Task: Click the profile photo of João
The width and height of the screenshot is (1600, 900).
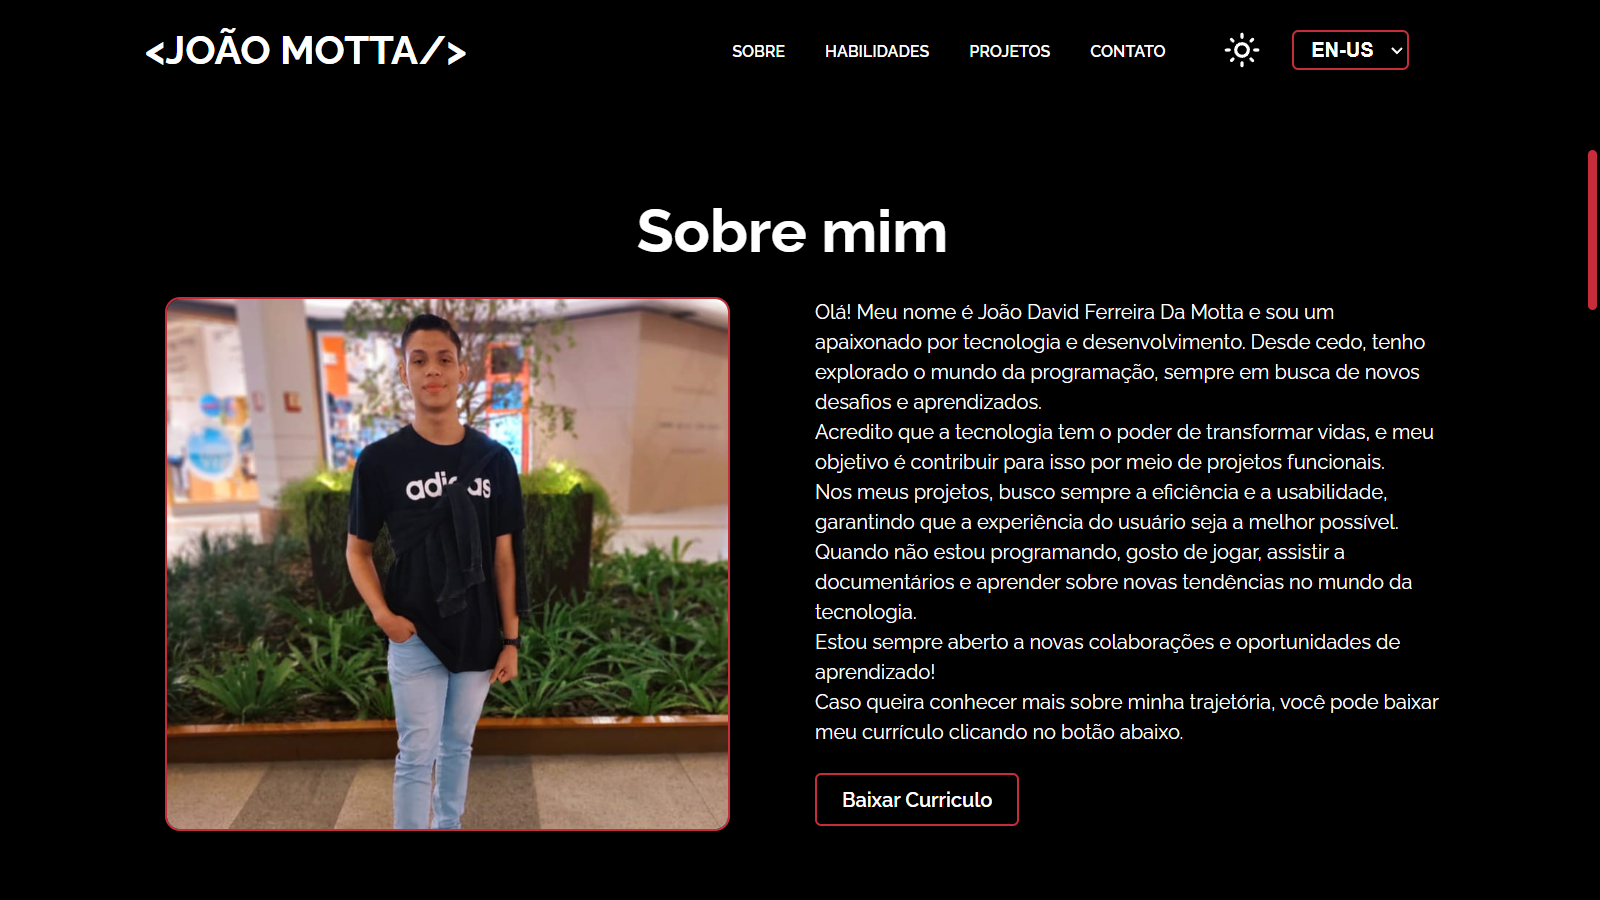Action: (447, 564)
